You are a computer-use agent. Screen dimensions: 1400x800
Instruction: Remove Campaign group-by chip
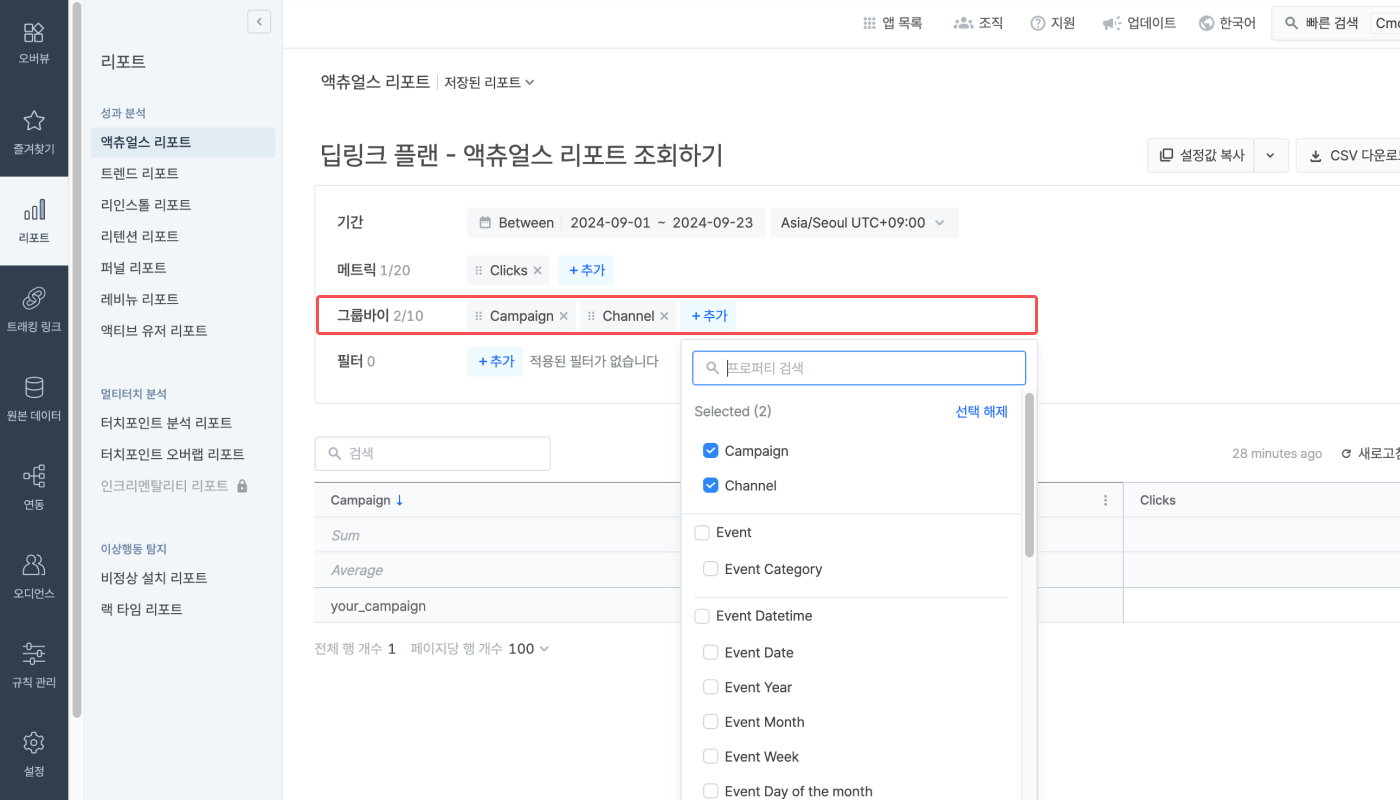(563, 316)
